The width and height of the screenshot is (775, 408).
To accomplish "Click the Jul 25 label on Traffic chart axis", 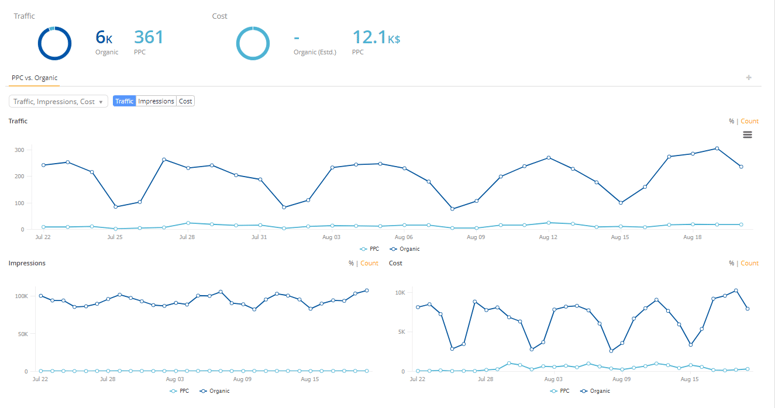I will (x=115, y=237).
